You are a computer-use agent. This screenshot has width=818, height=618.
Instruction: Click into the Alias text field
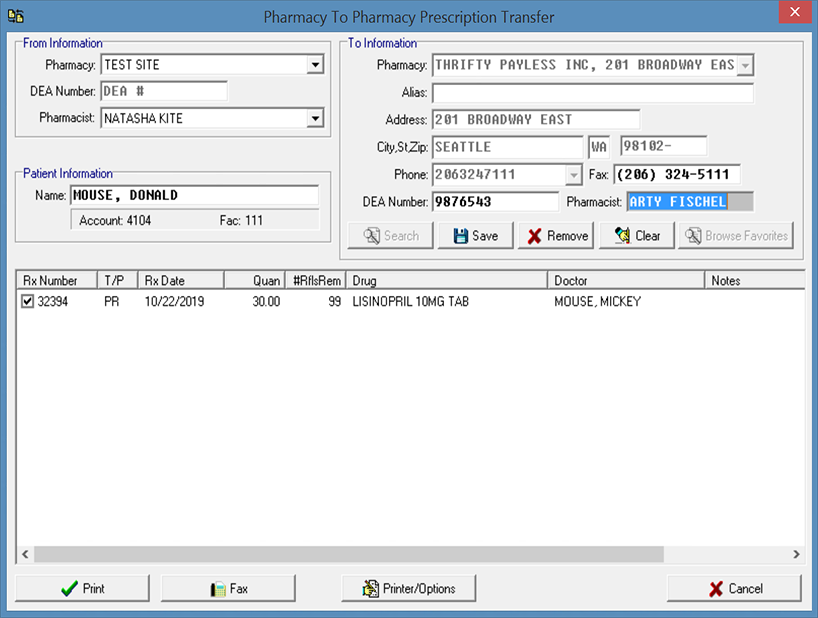pos(592,93)
